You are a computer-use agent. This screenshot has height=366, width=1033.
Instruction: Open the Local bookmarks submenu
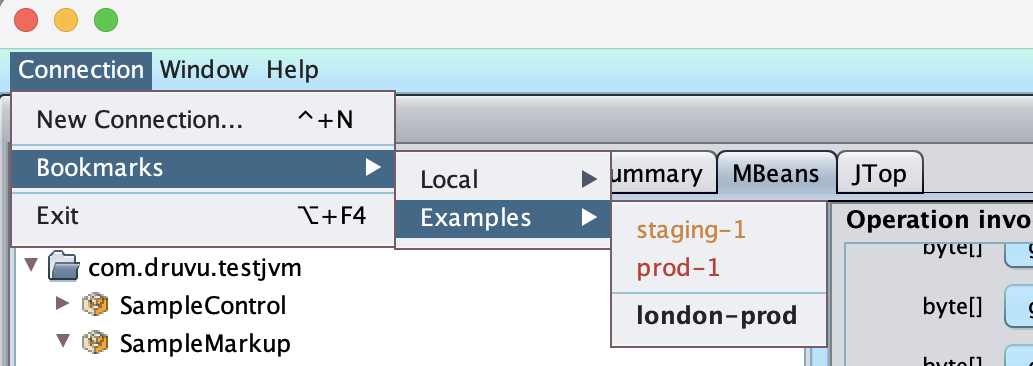pos(503,180)
